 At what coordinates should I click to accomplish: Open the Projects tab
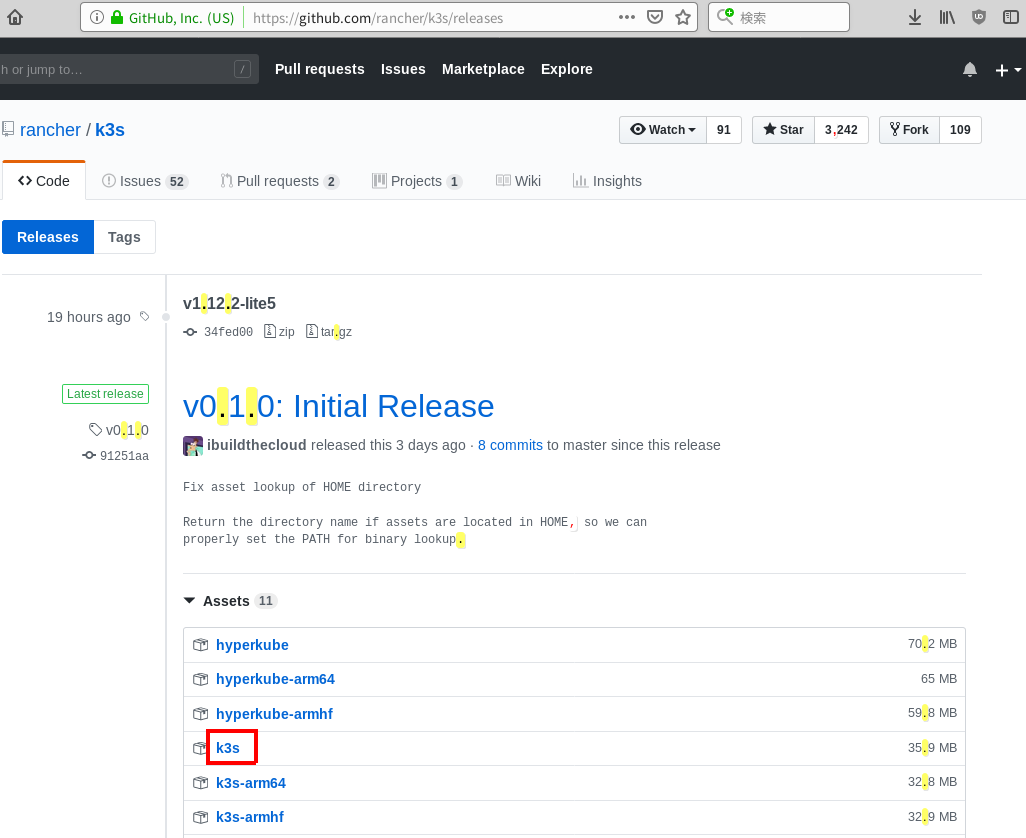pyautogui.click(x=417, y=181)
